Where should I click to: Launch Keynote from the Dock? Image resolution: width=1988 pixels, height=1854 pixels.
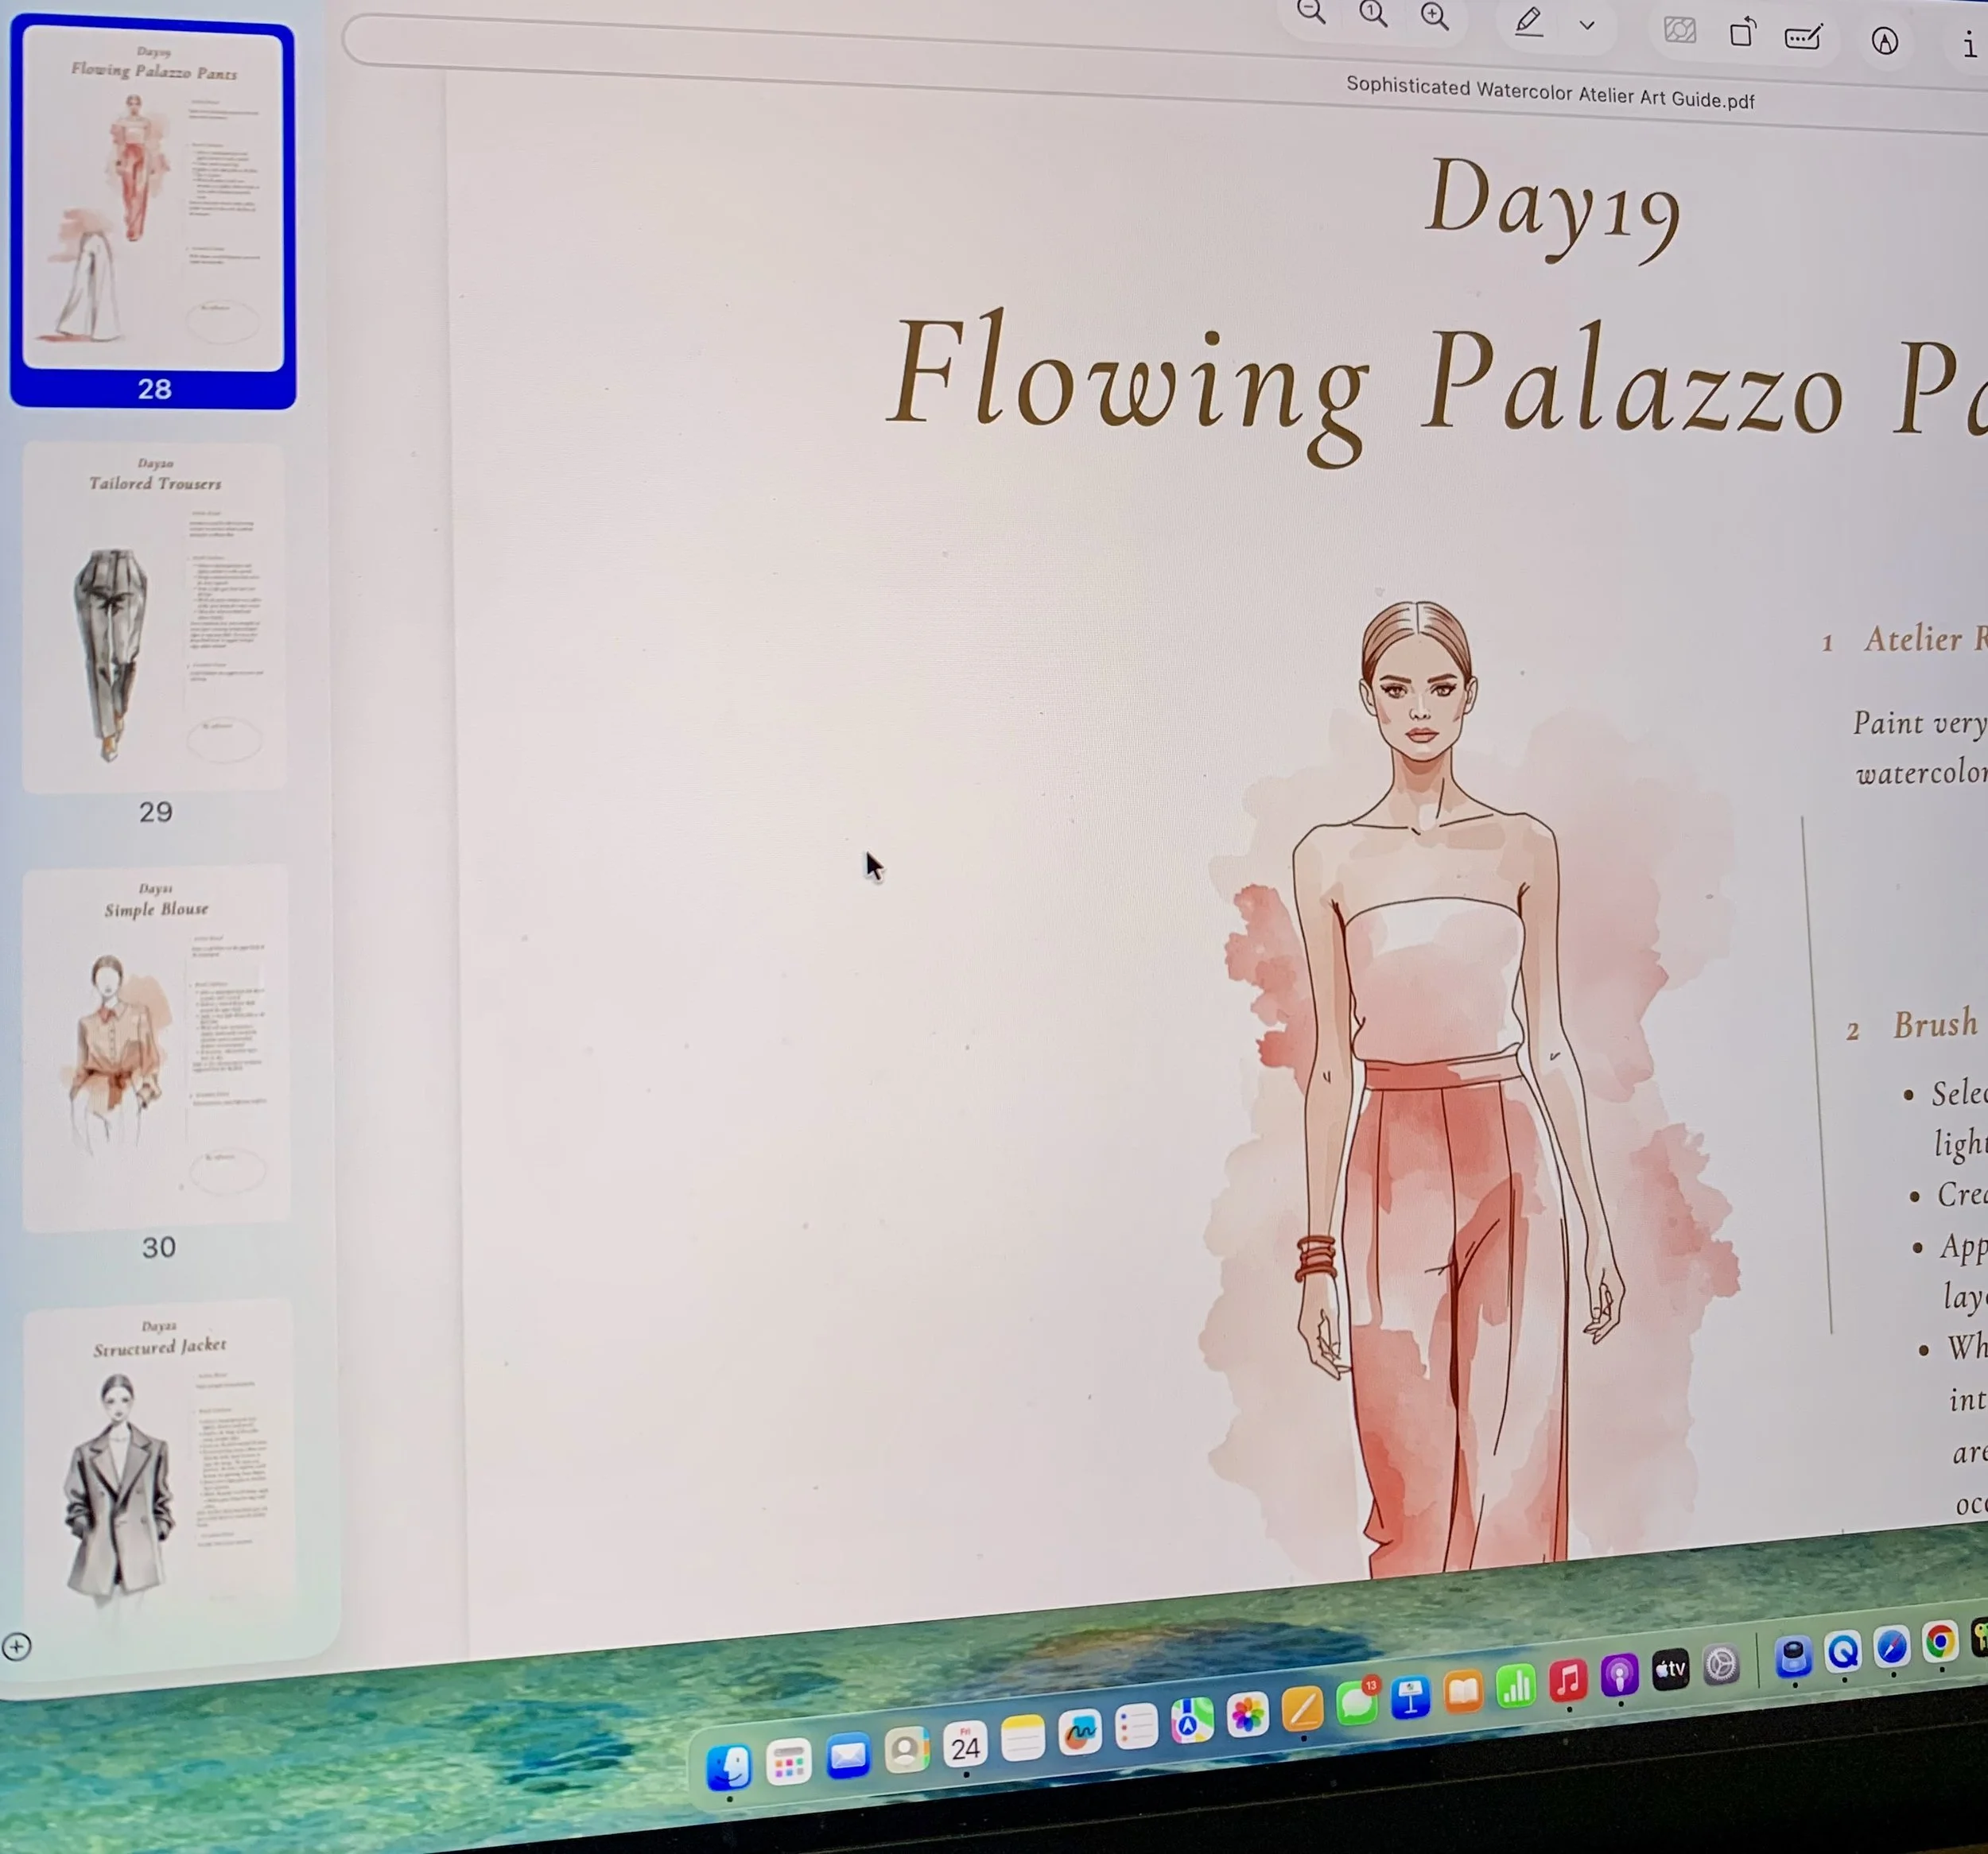click(x=1410, y=1698)
